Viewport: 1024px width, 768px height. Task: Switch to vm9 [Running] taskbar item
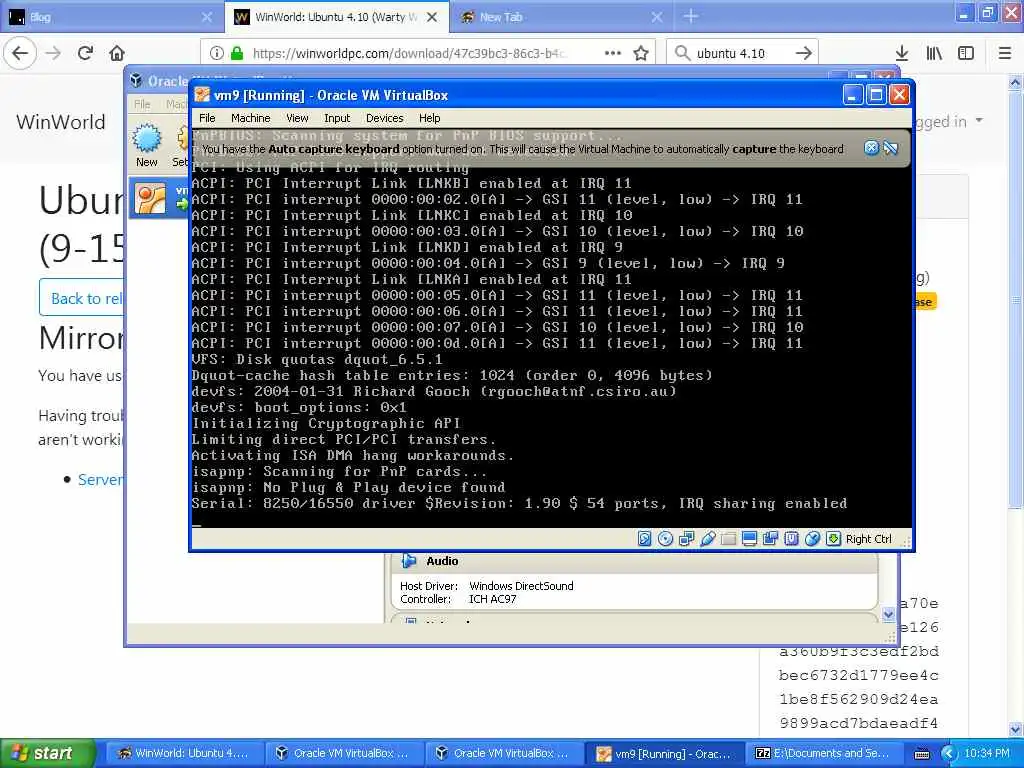coord(665,753)
